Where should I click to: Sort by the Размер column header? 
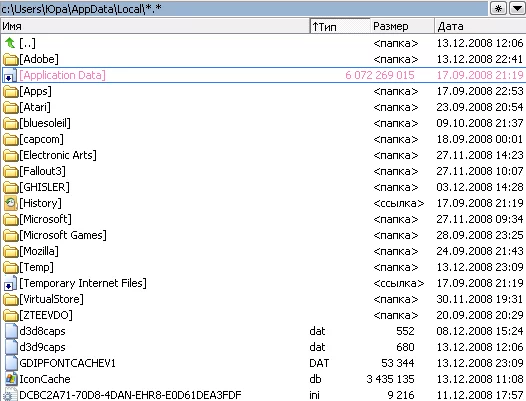pos(402,26)
